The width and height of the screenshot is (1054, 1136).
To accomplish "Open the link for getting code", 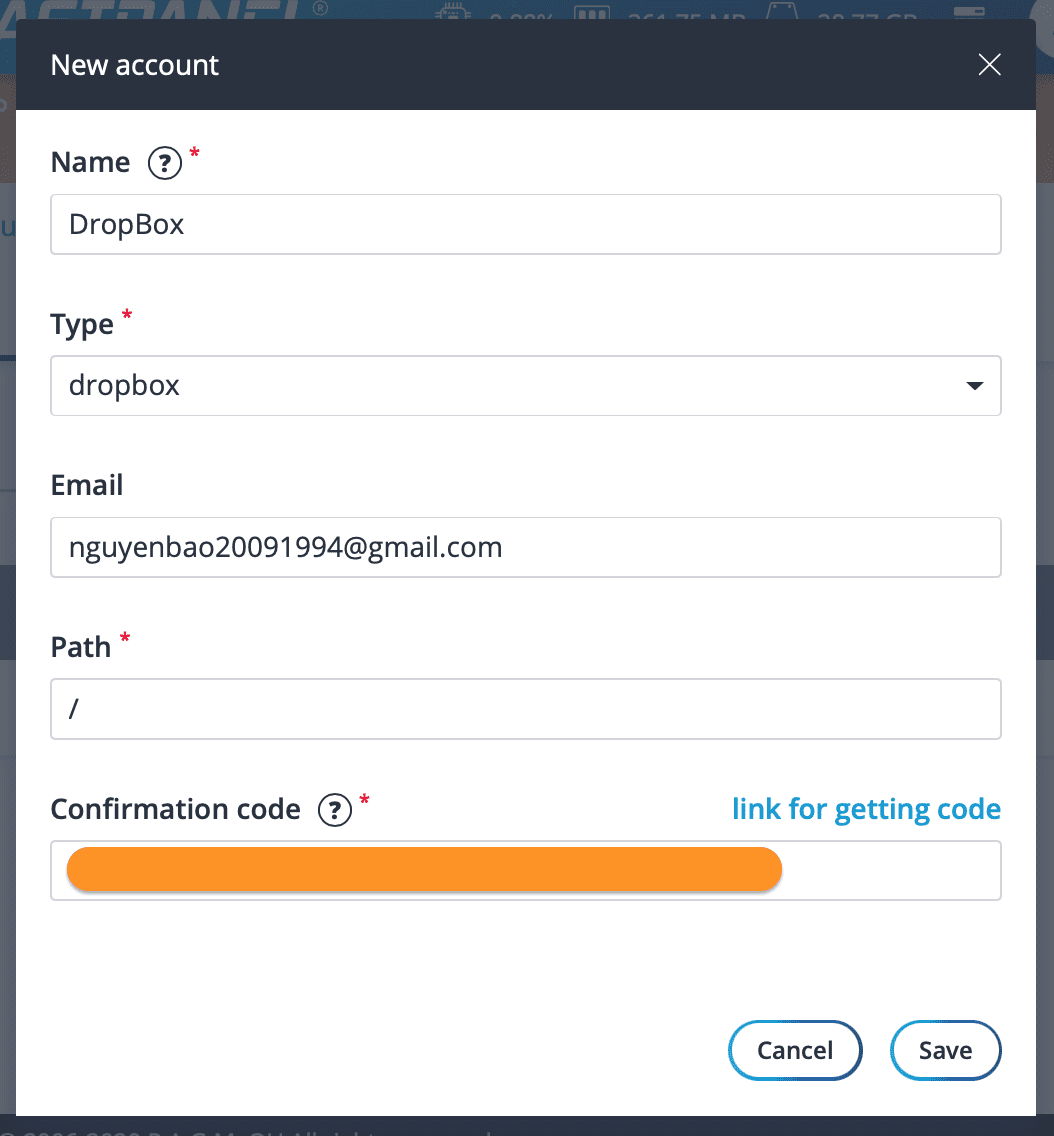I will coord(866,809).
